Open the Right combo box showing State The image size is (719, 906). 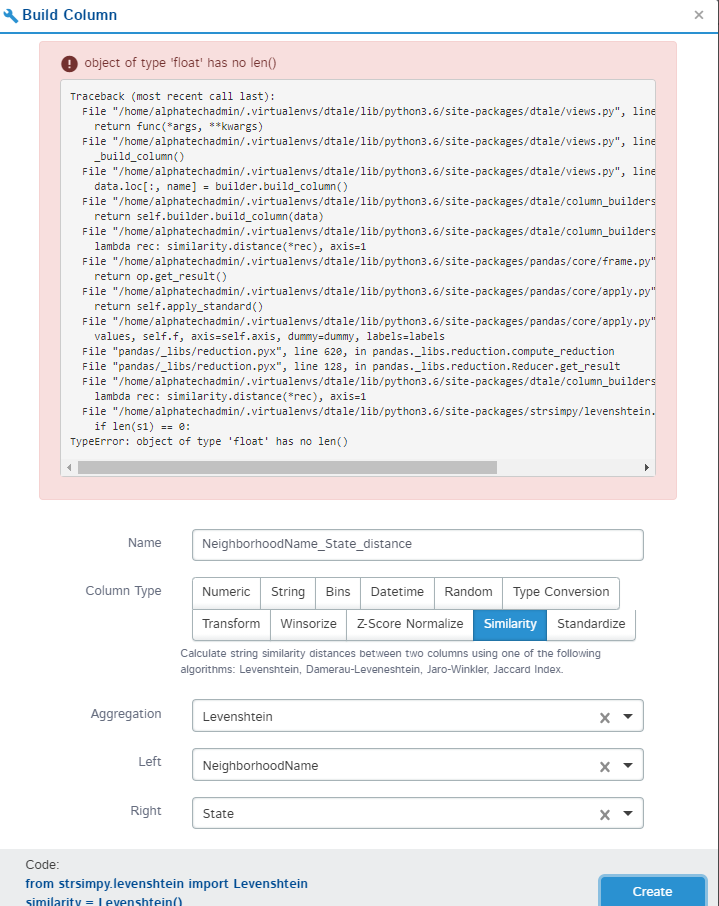point(417,814)
